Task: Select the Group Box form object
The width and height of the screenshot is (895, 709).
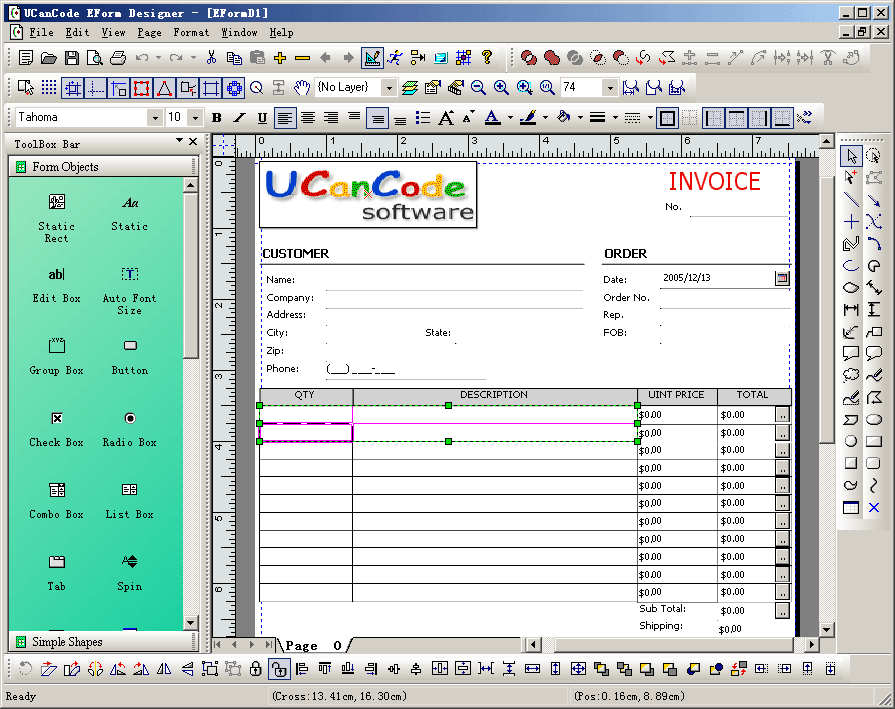Action: [x=56, y=357]
